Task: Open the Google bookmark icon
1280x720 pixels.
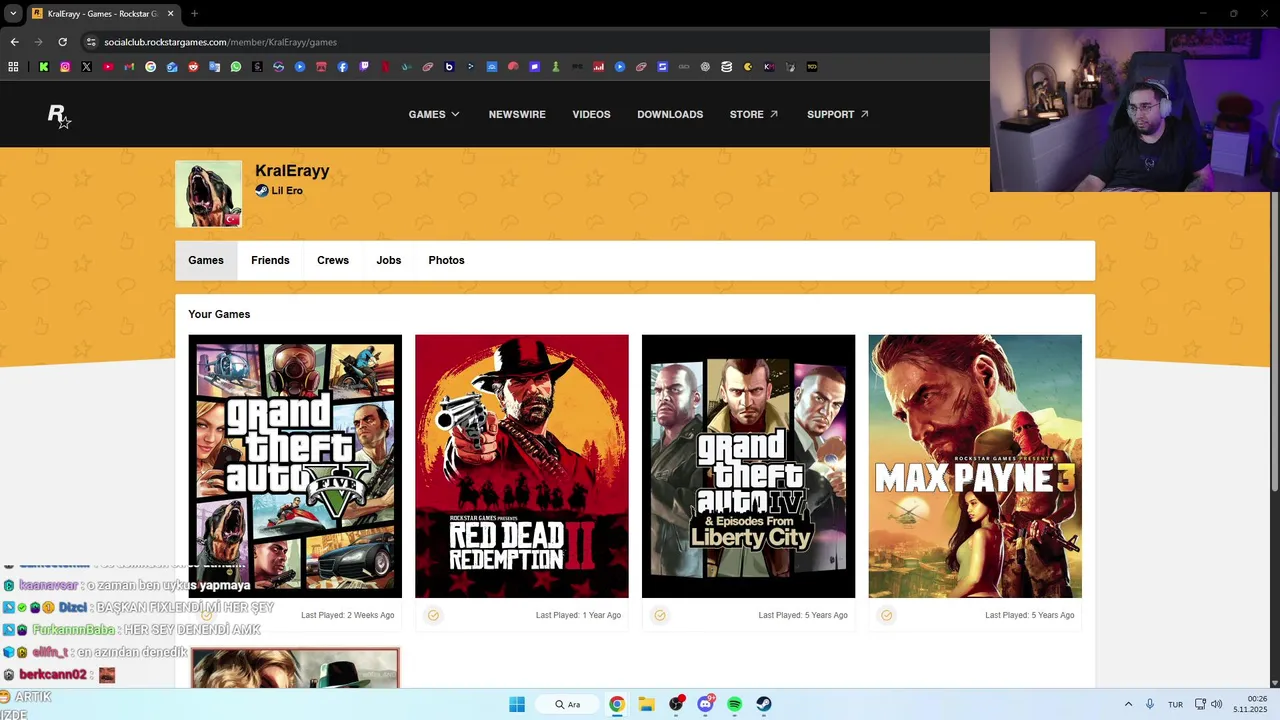Action: click(150, 67)
